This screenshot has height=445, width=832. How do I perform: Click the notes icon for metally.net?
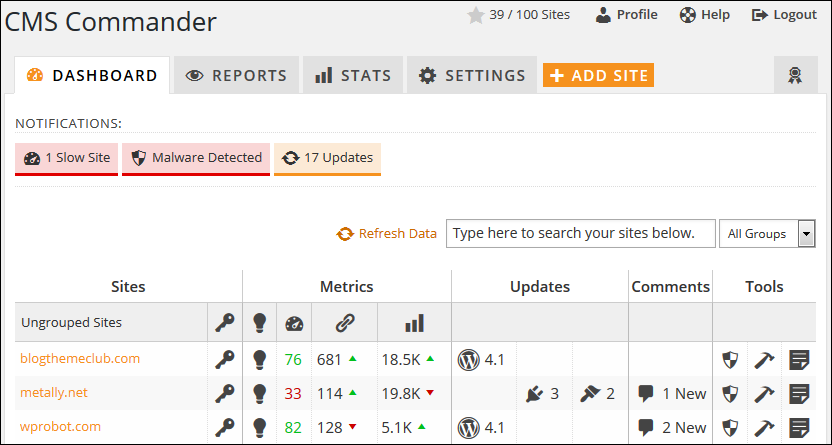click(x=799, y=394)
